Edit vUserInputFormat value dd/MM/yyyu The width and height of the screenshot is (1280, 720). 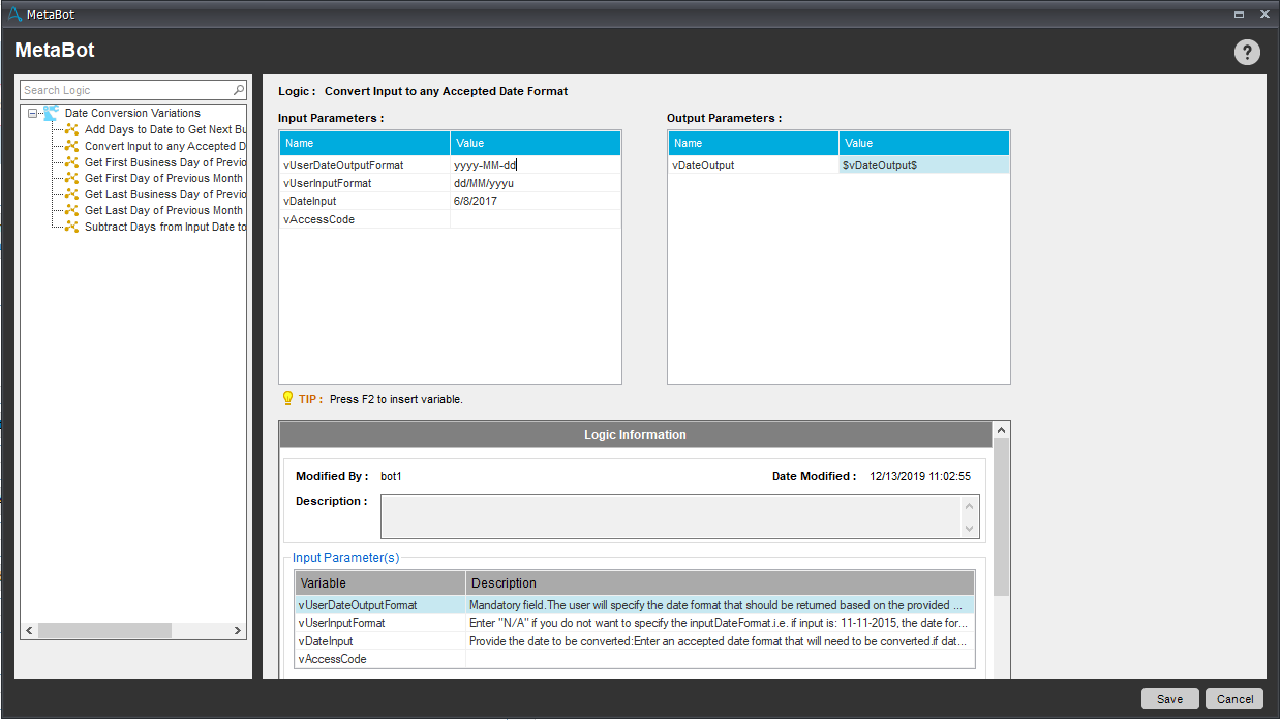point(535,183)
